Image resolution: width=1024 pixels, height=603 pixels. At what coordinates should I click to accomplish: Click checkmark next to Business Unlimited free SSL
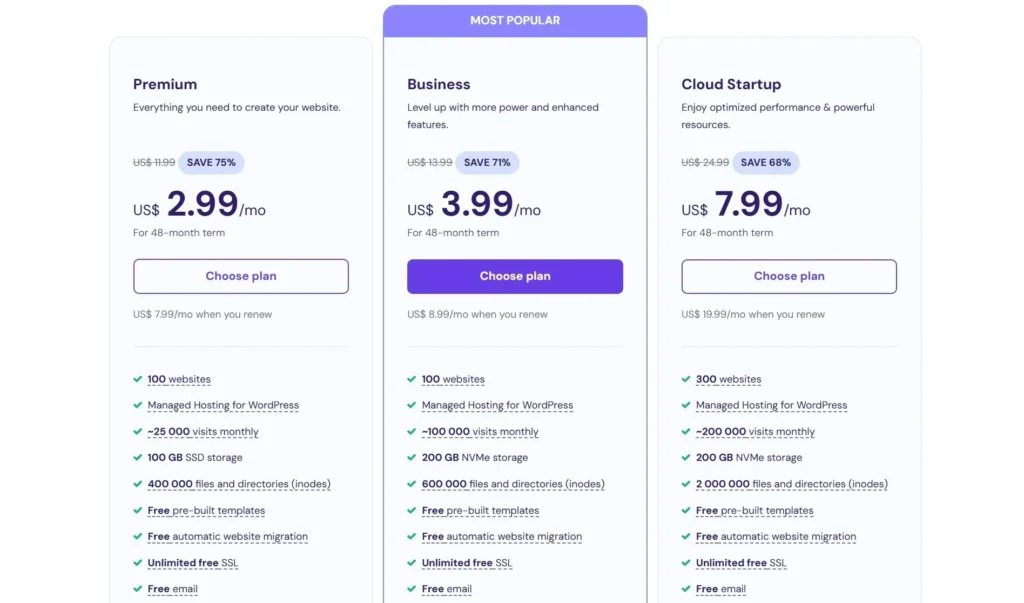(x=412, y=563)
